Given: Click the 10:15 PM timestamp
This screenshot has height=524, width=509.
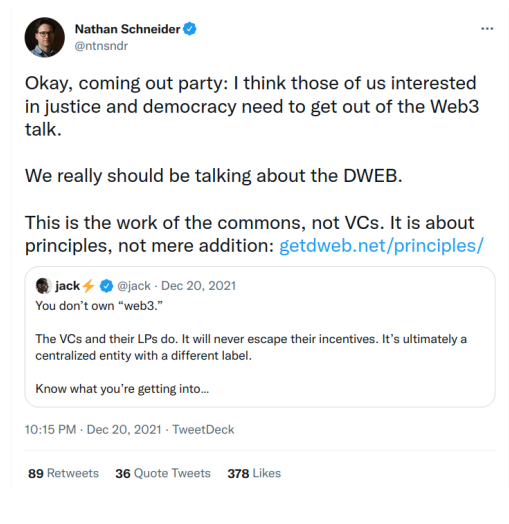Looking at the screenshot, I should [x=50, y=429].
